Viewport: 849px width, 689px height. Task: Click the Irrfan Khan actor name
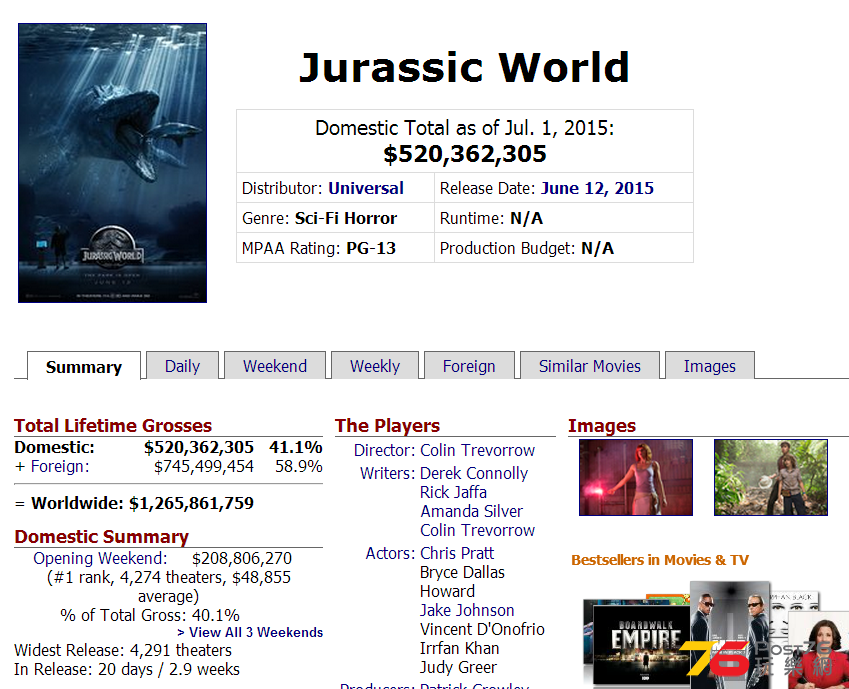click(x=460, y=648)
